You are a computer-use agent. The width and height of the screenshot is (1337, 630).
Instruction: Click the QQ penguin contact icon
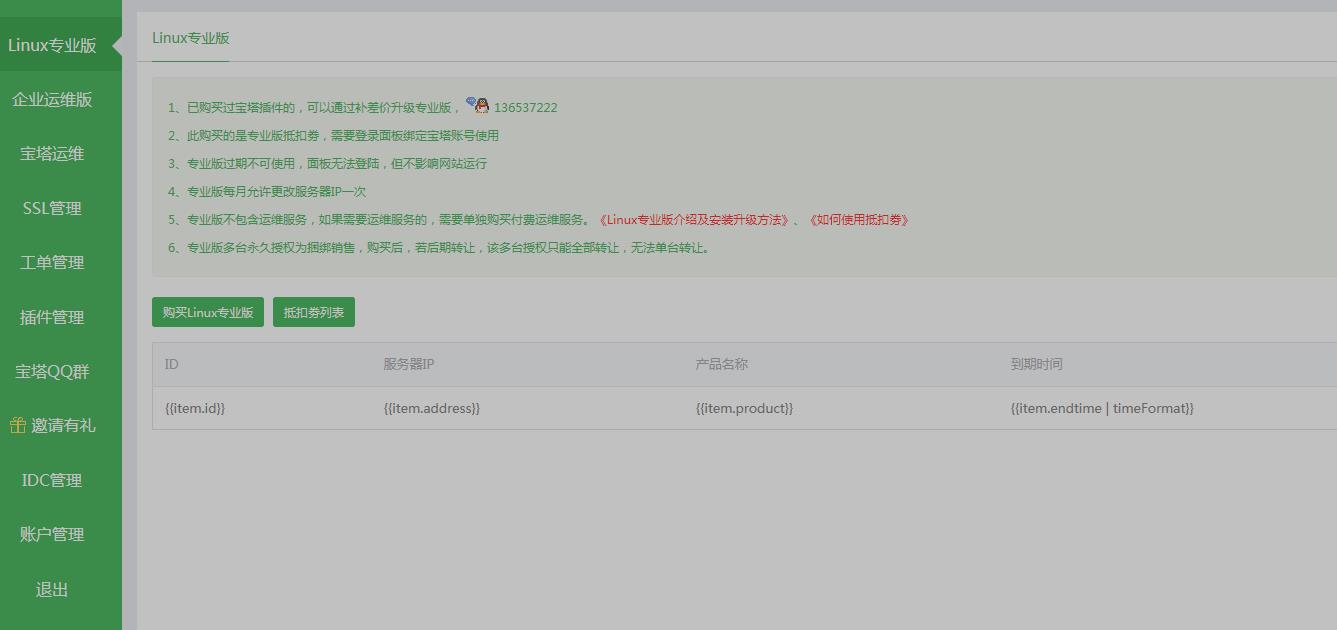pos(477,105)
